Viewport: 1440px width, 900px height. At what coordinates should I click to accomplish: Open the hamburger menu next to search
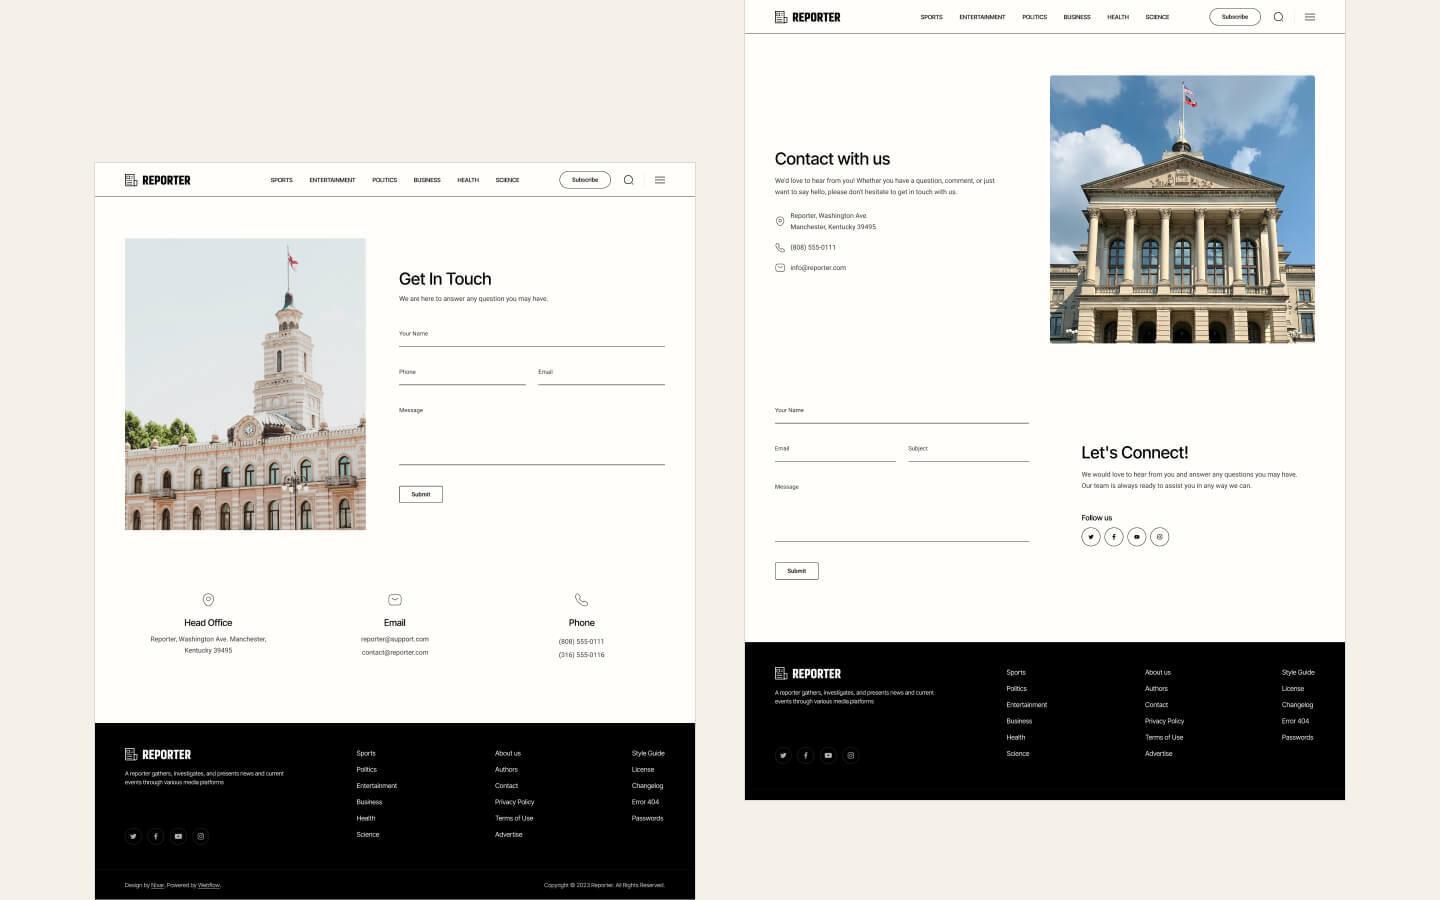pyautogui.click(x=659, y=180)
